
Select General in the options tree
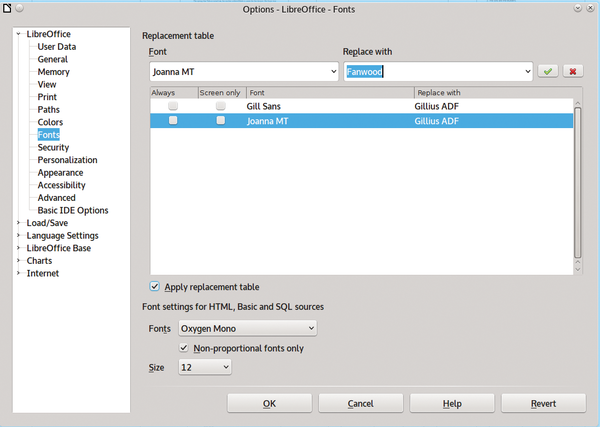click(52, 59)
